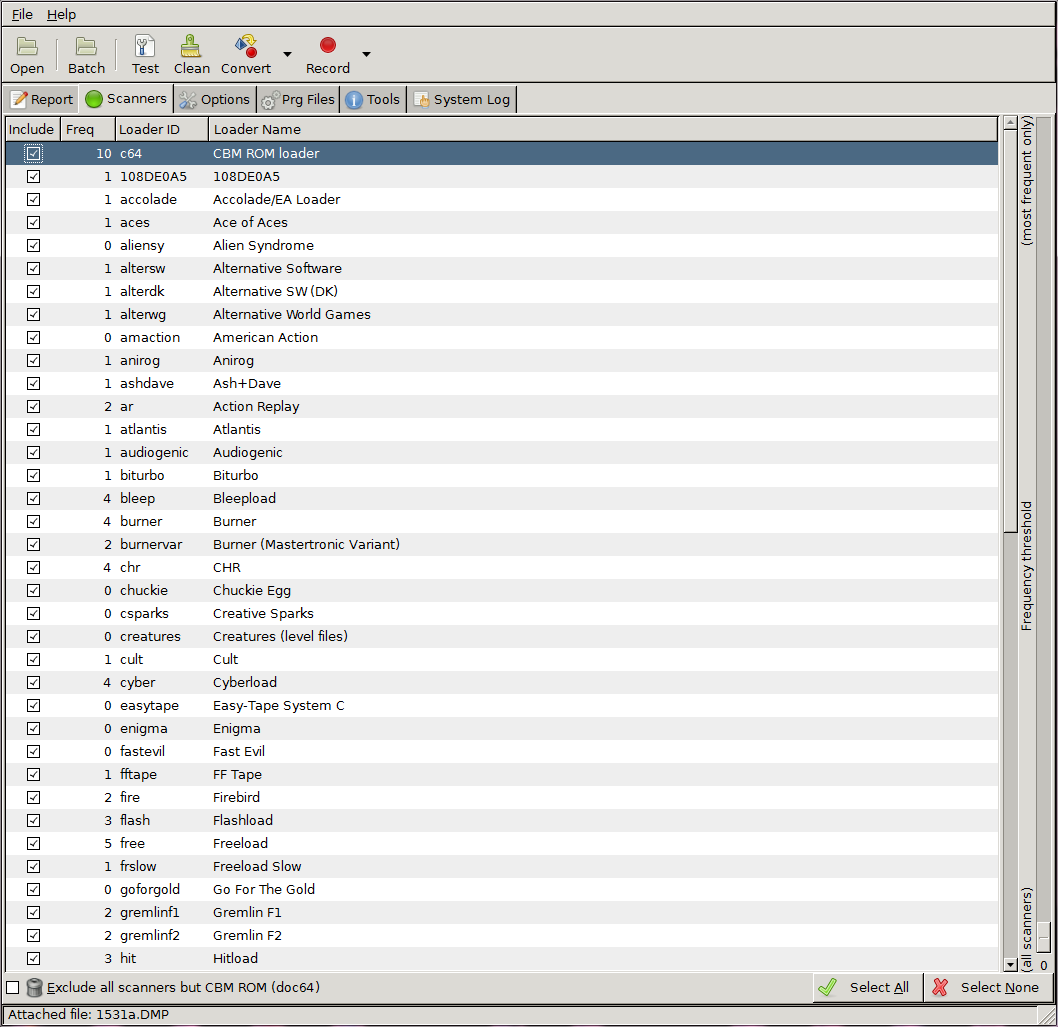The width and height of the screenshot is (1058, 1027).
Task: Uncheck Include for Accolade/EA Loader
Action: (x=33, y=200)
